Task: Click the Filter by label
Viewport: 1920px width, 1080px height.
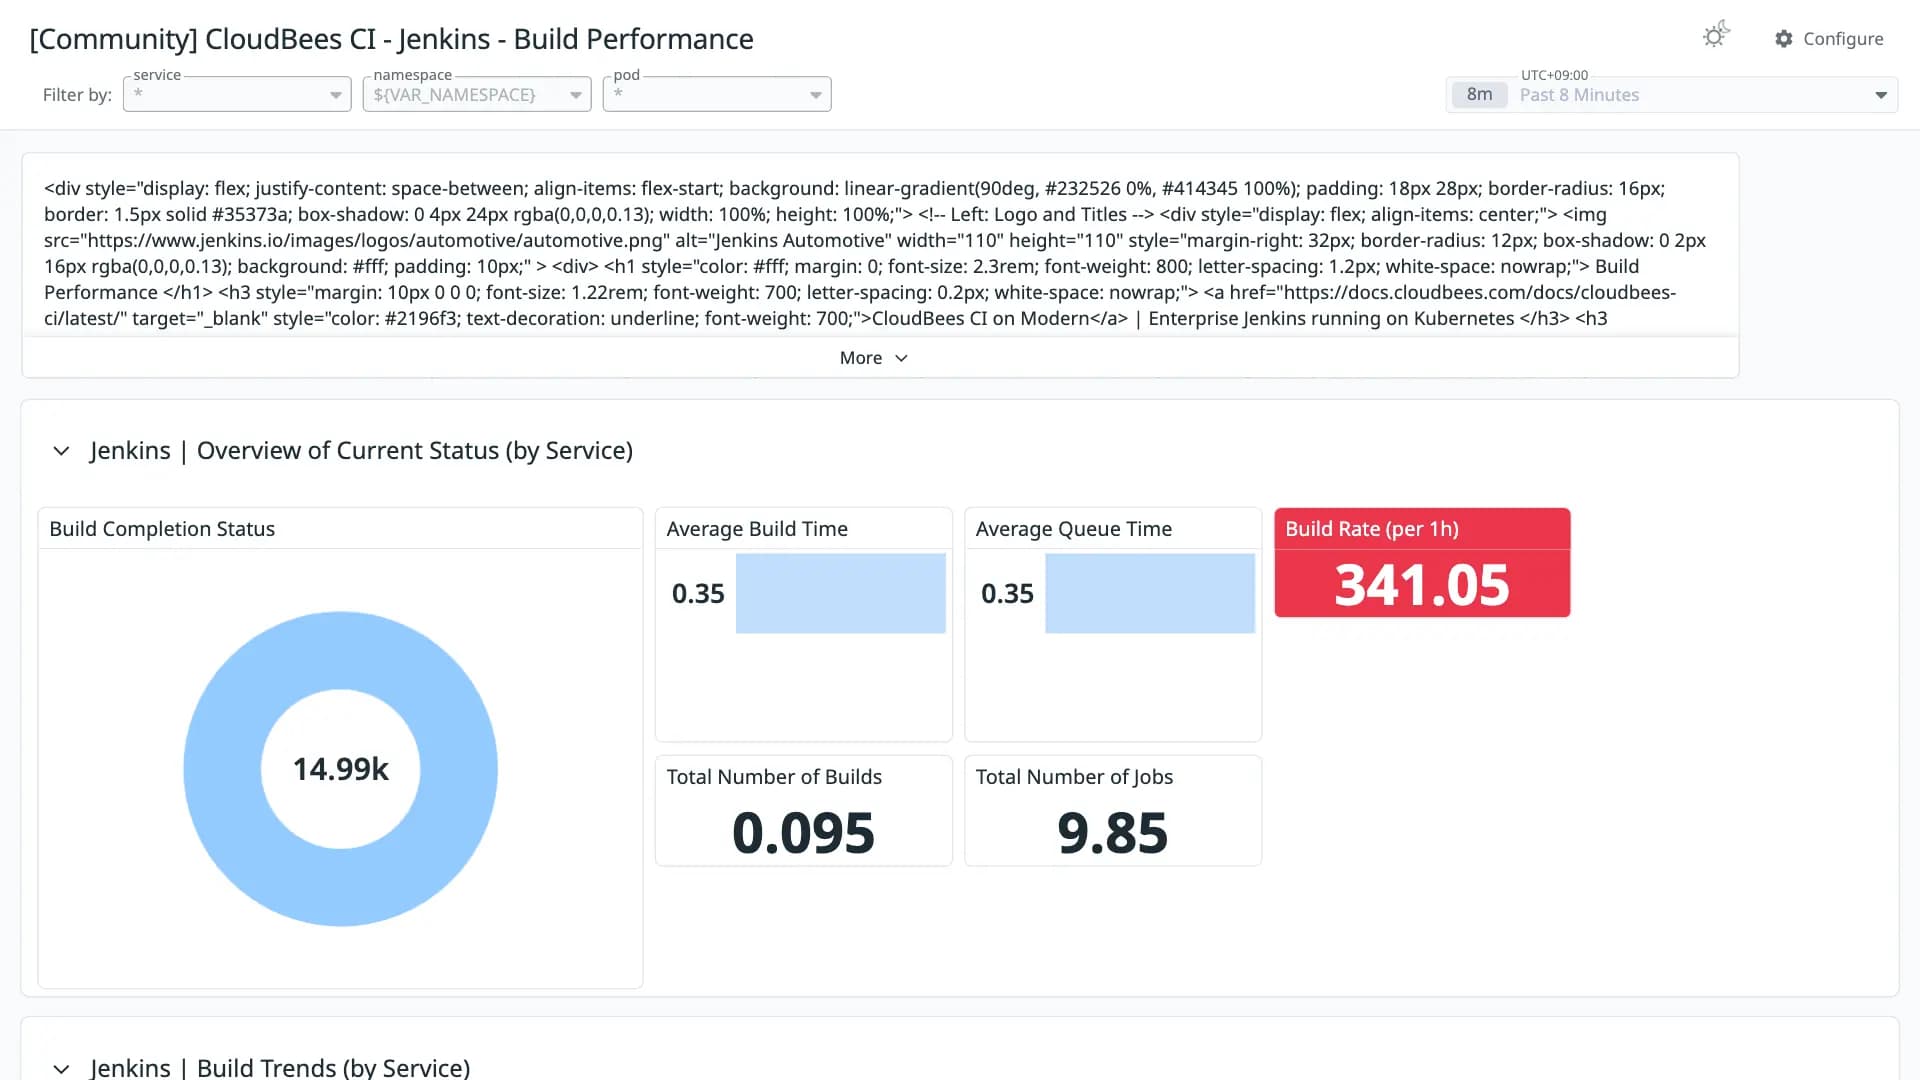Action: coord(77,95)
